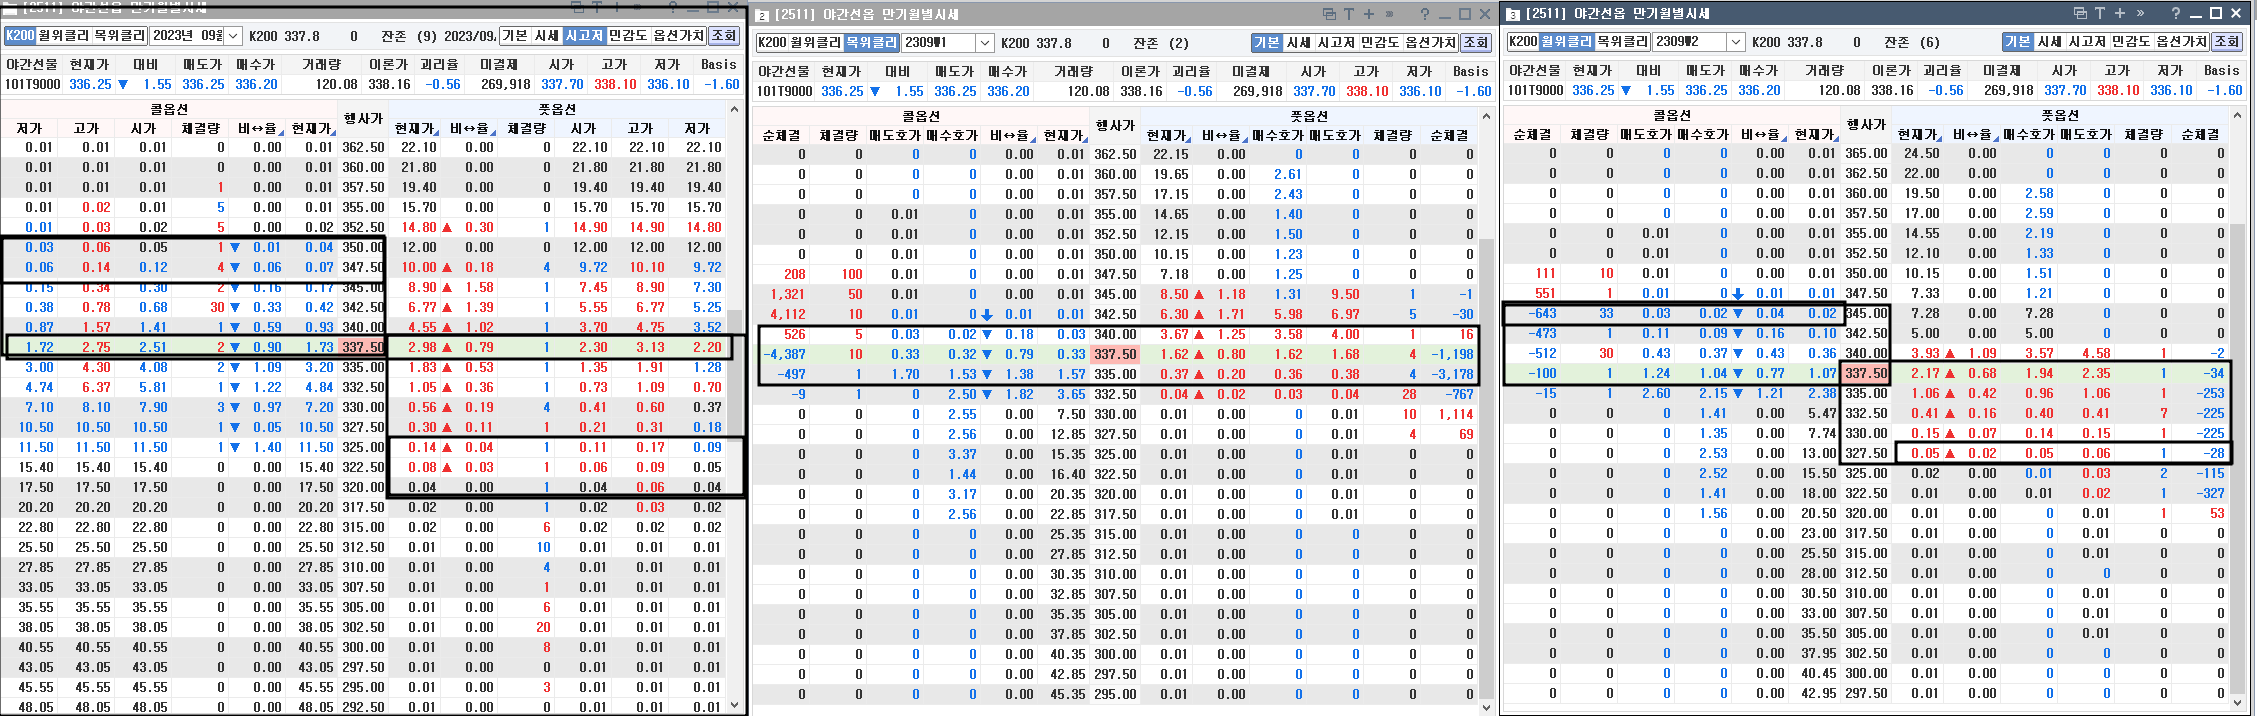Select K200 toggle in the middle window
Screen dimensions: 2257x716
pos(772,43)
